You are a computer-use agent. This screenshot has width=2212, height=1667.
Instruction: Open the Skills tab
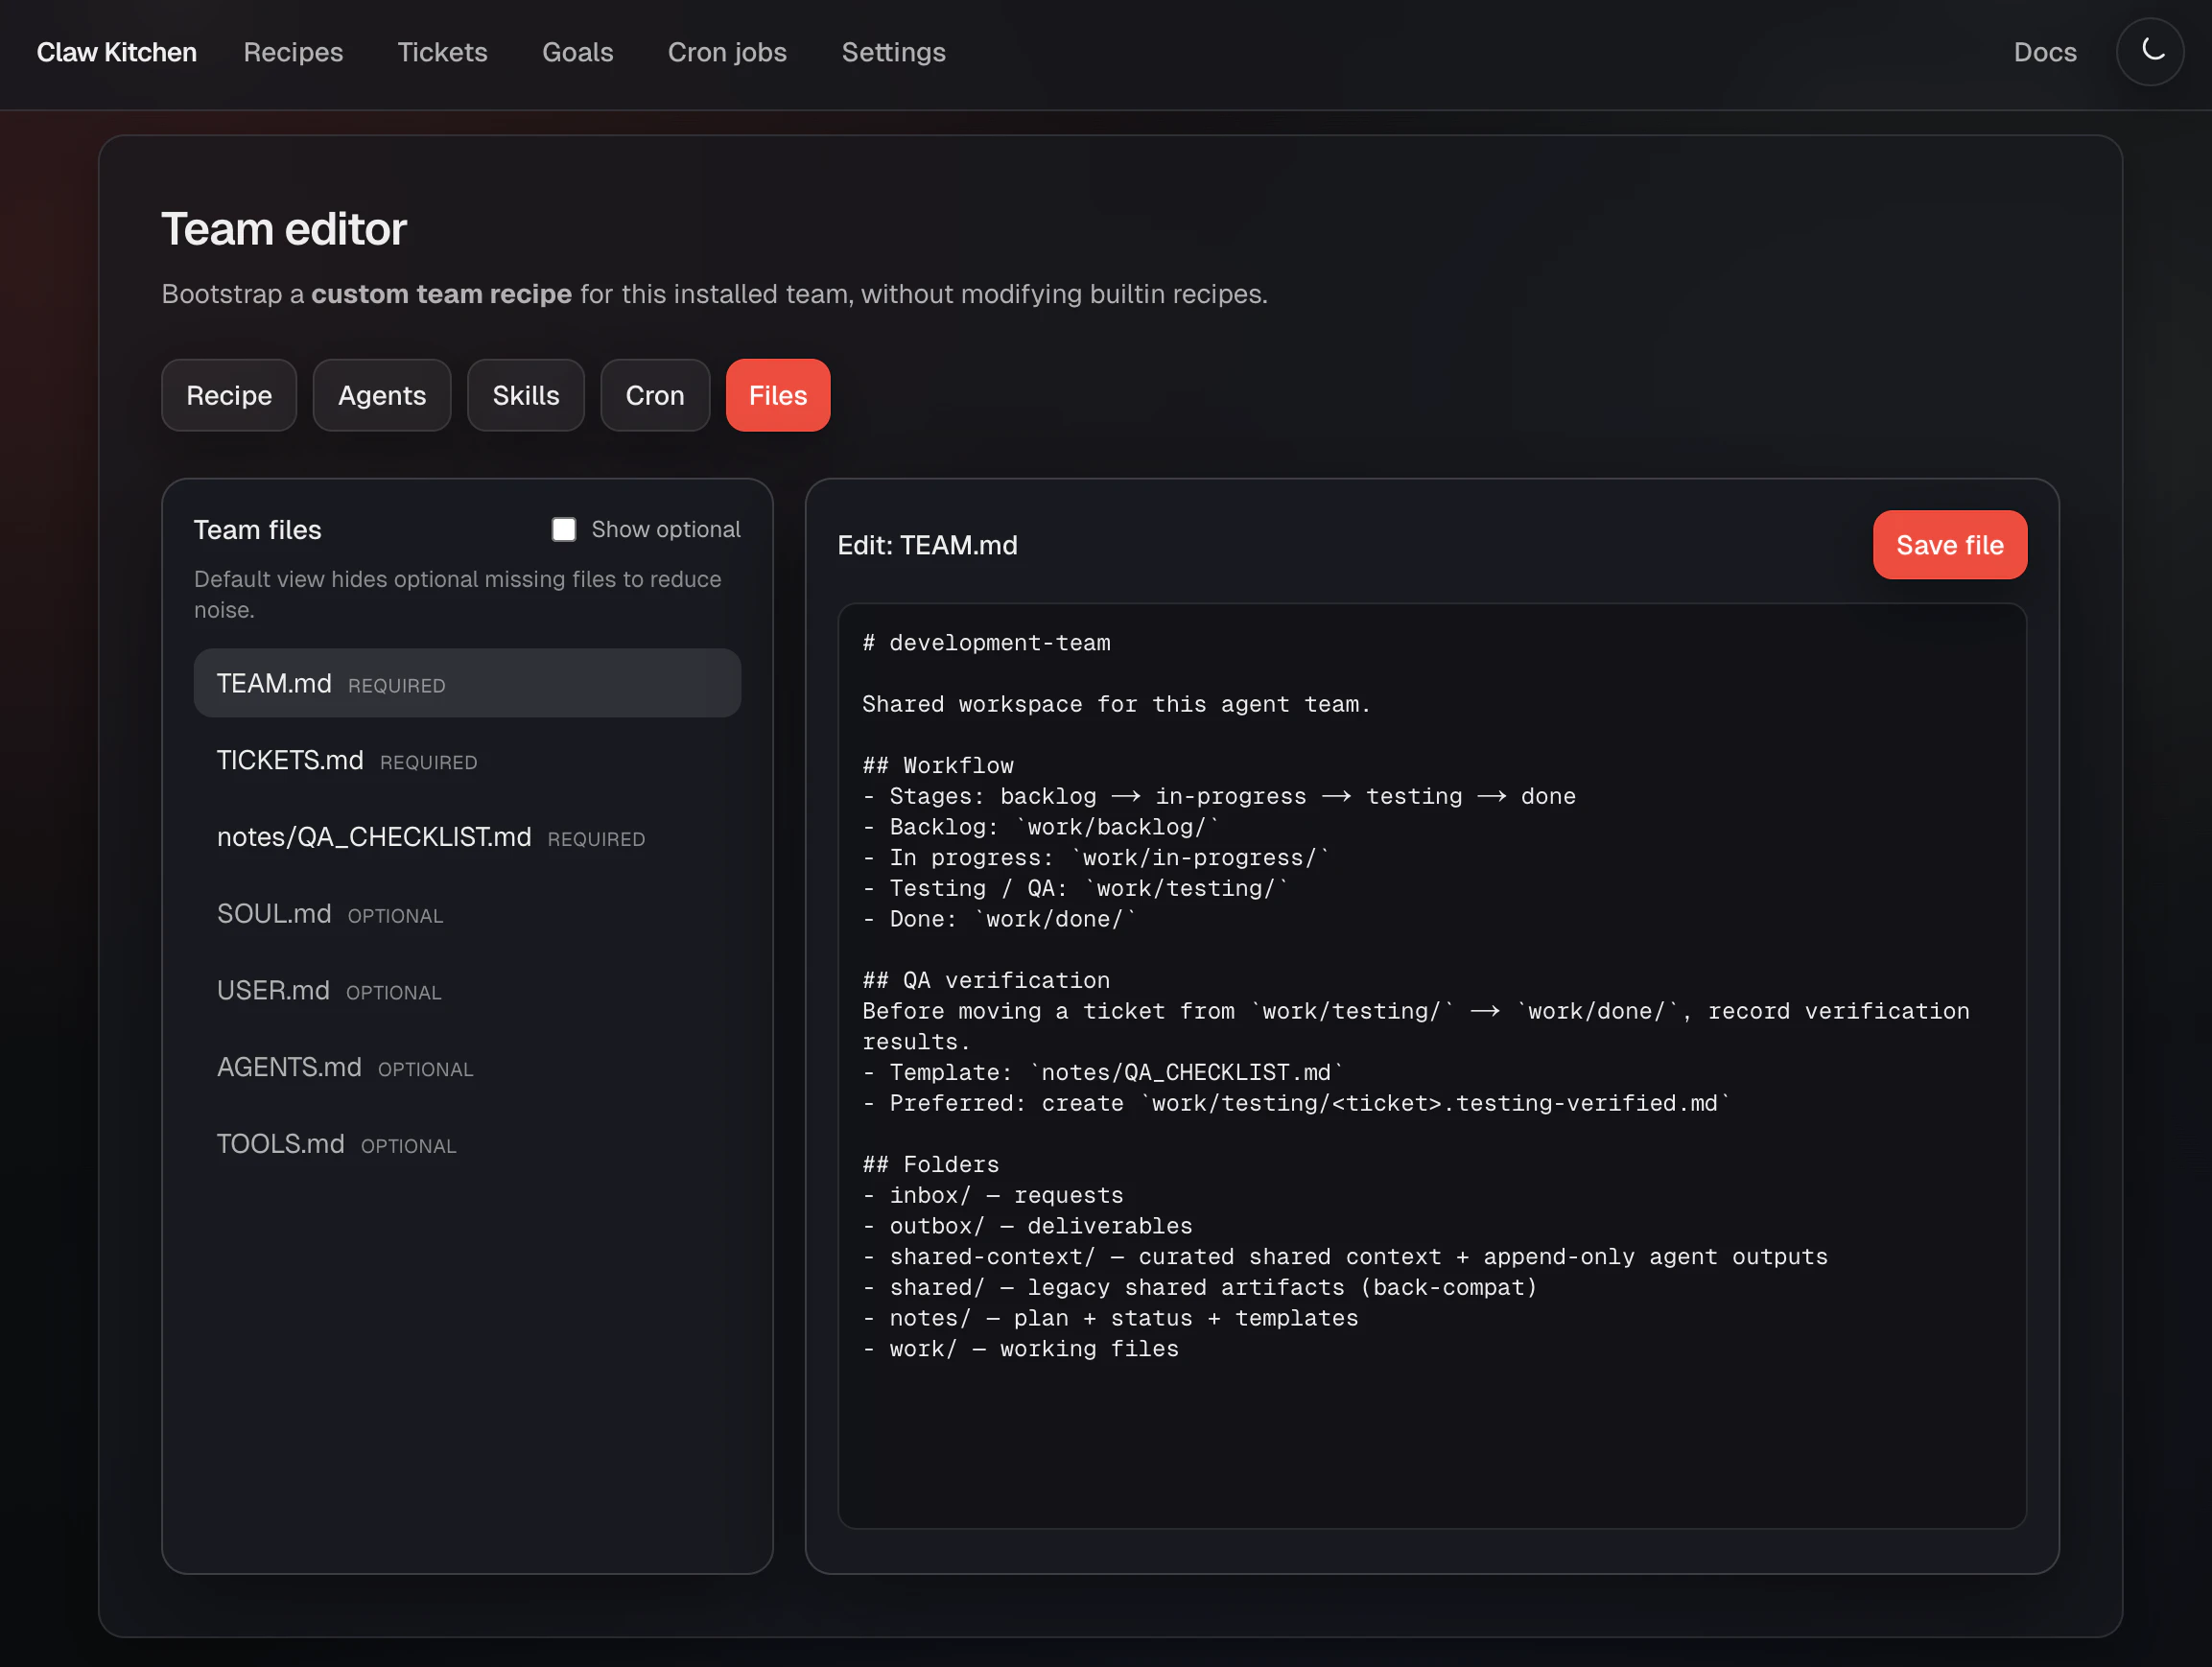pos(525,395)
